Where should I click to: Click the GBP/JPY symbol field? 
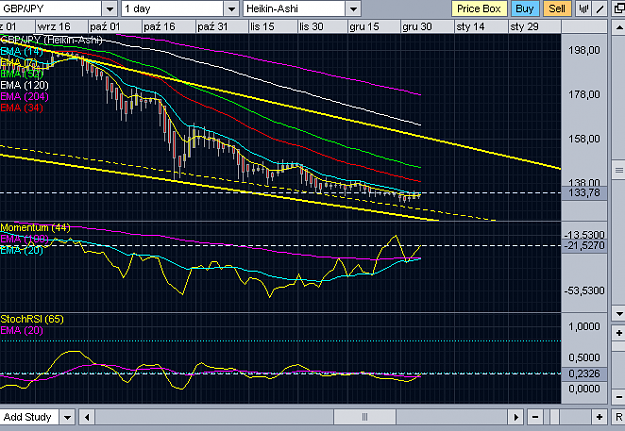click(51, 9)
